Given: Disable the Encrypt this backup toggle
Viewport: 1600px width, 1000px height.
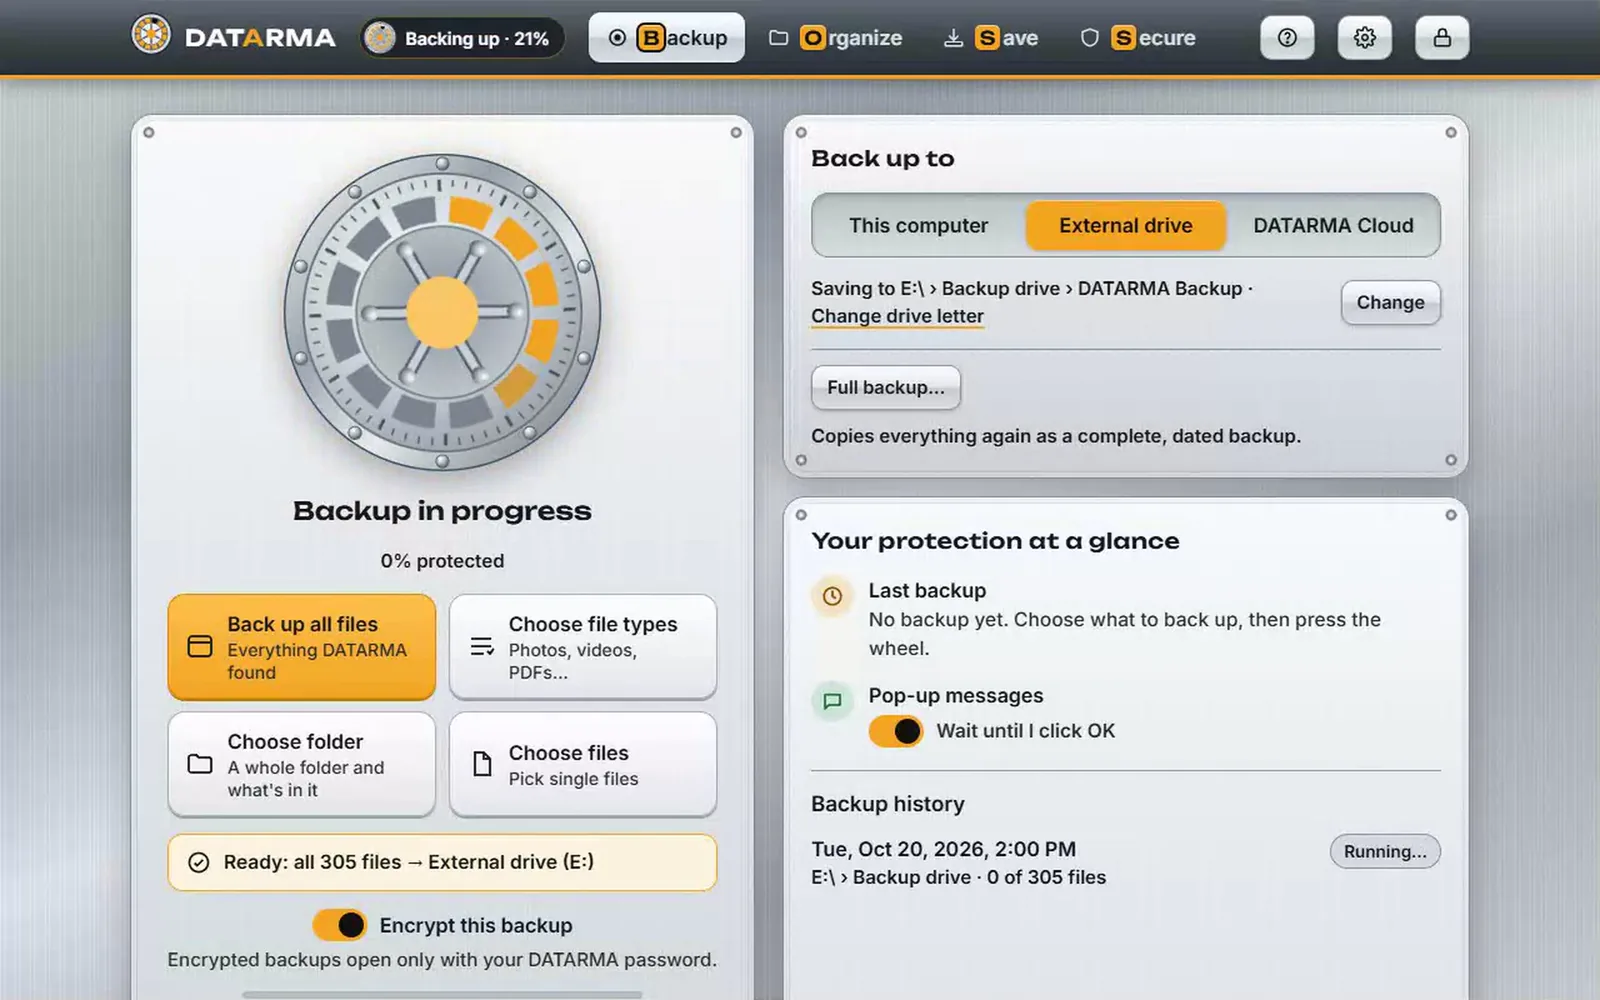Looking at the screenshot, I should pyautogui.click(x=340, y=925).
